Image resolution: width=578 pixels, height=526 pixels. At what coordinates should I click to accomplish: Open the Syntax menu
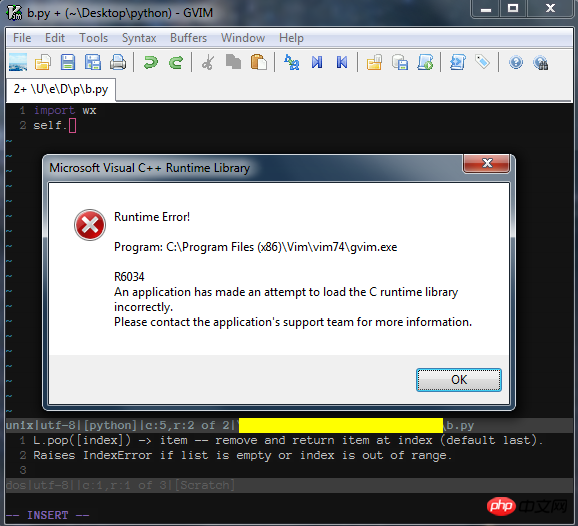[x=139, y=38]
